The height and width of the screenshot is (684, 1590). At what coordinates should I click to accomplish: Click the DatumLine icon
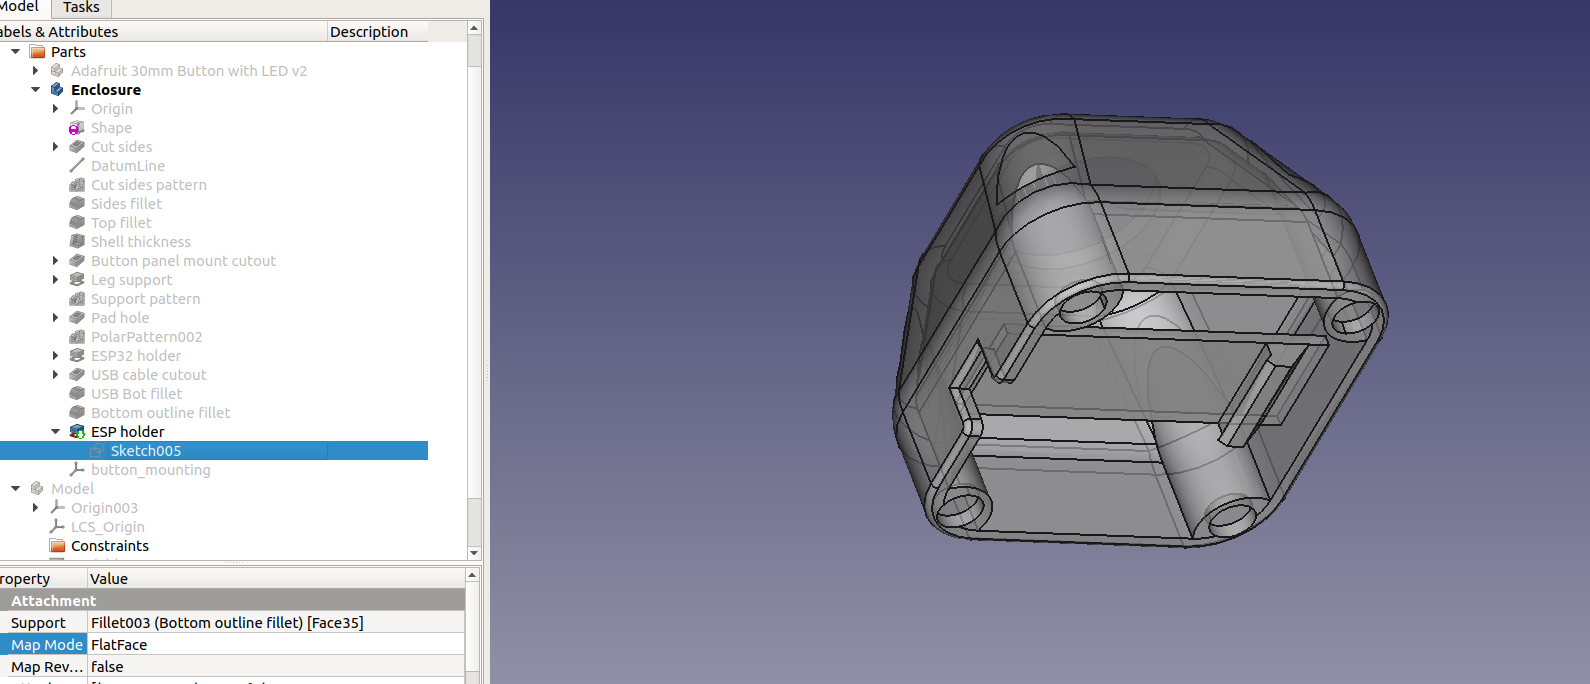click(x=77, y=166)
